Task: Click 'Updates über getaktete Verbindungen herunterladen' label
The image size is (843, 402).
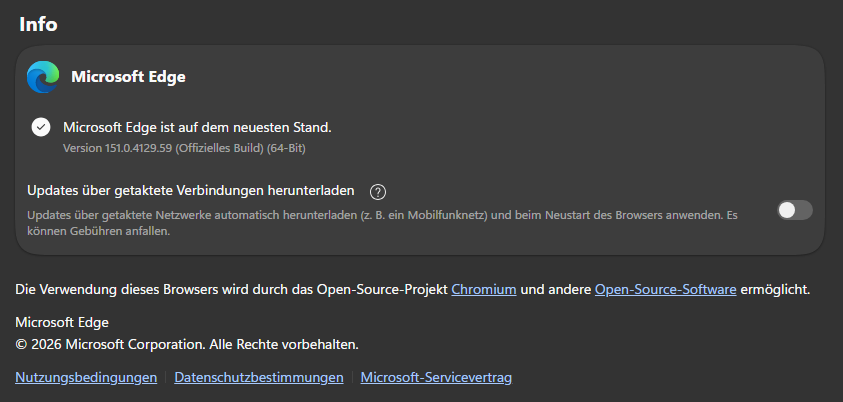Action: (191, 190)
